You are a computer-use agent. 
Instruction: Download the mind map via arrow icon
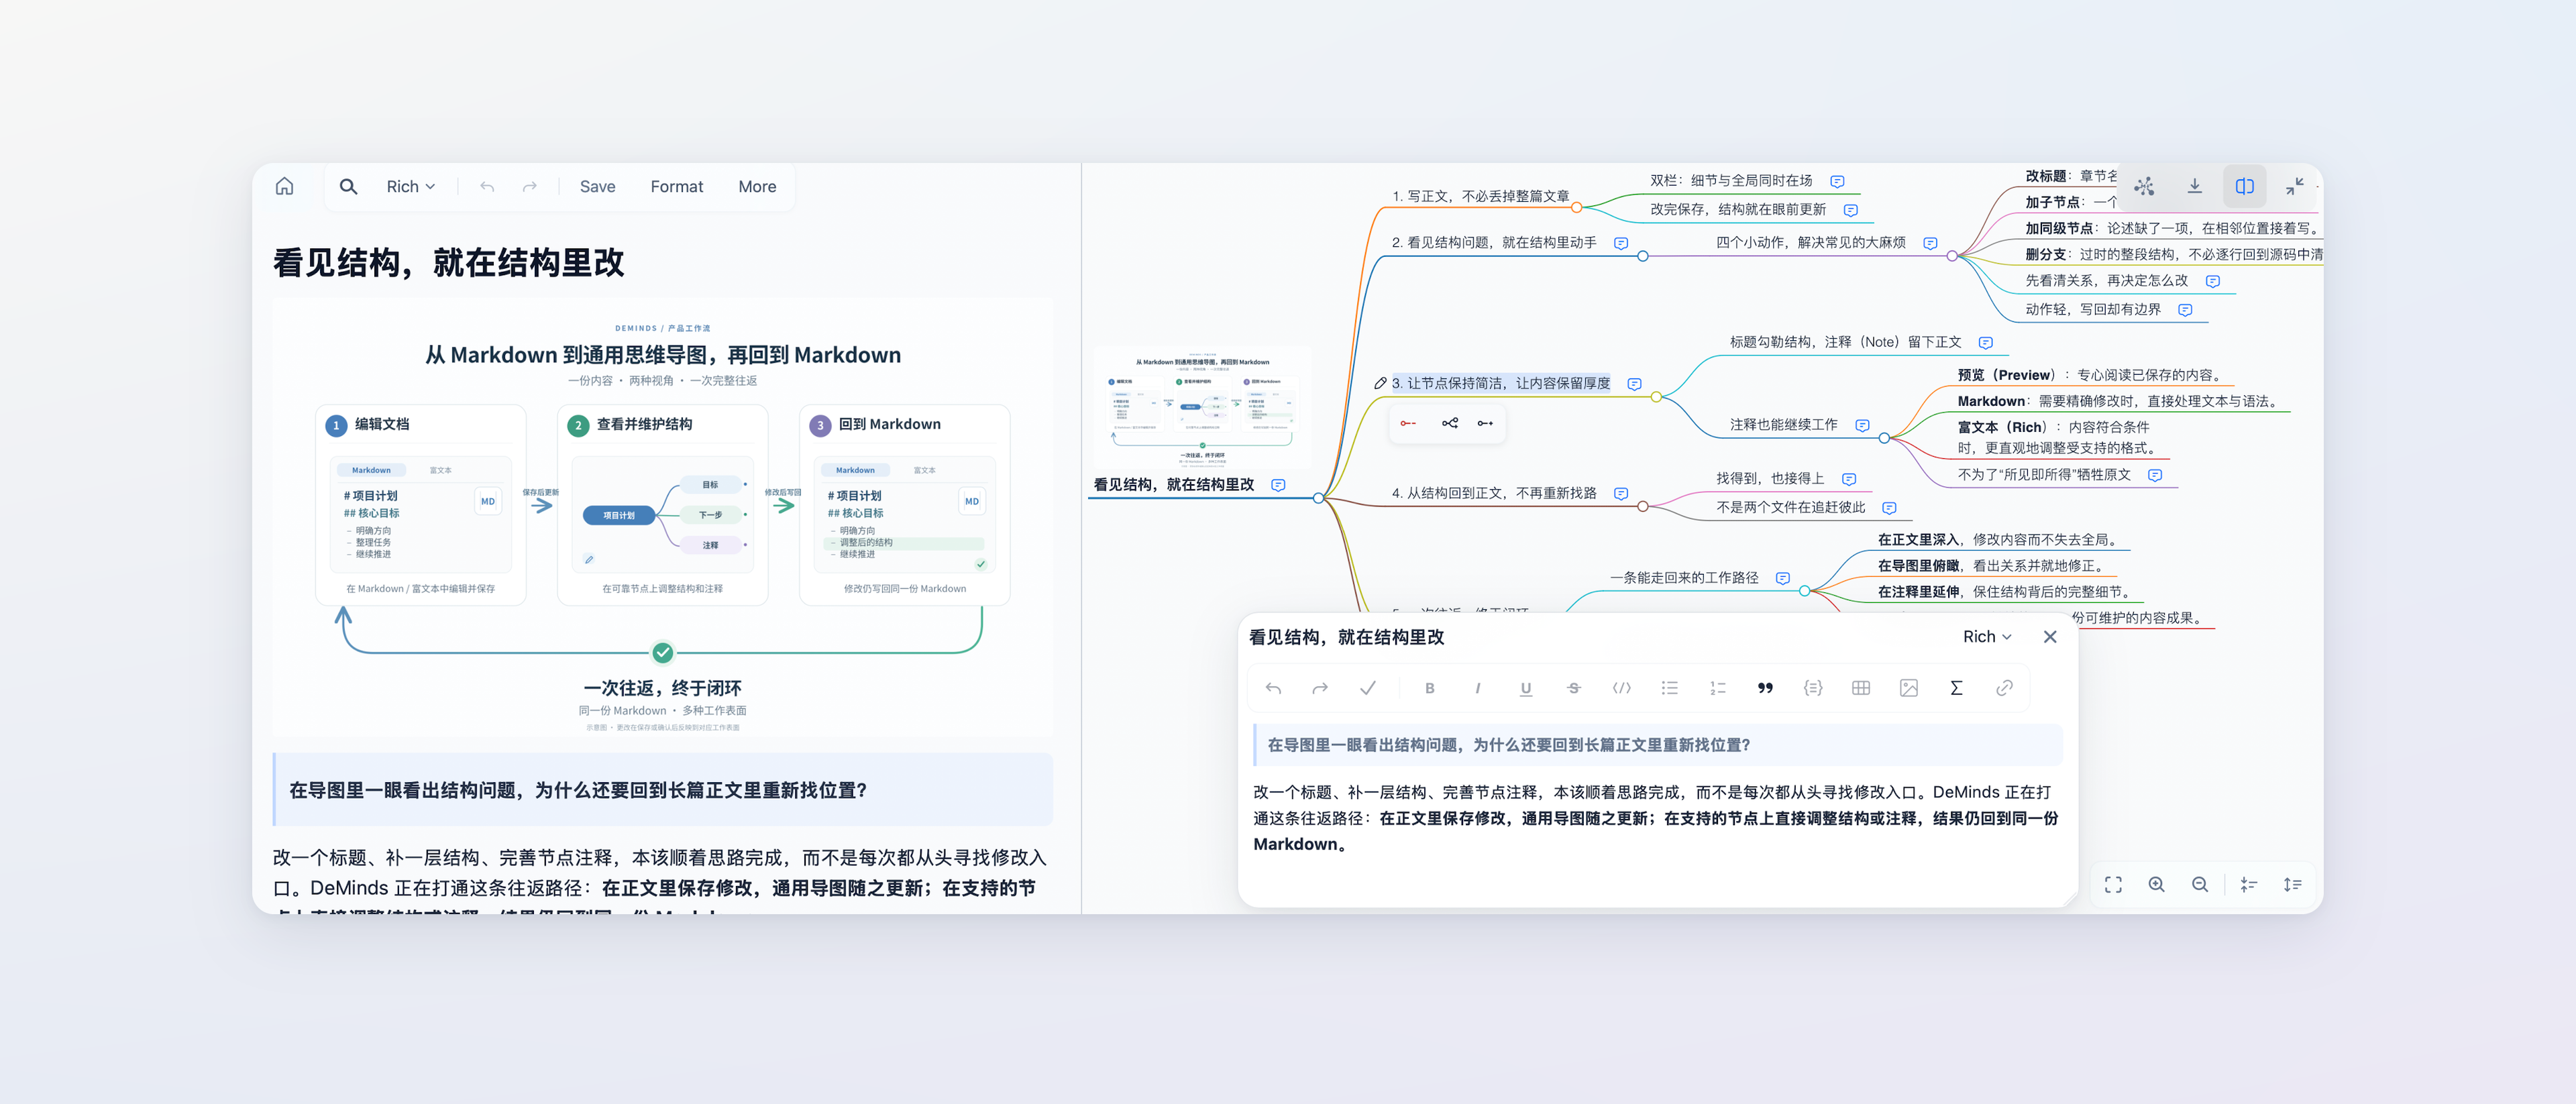point(2194,186)
